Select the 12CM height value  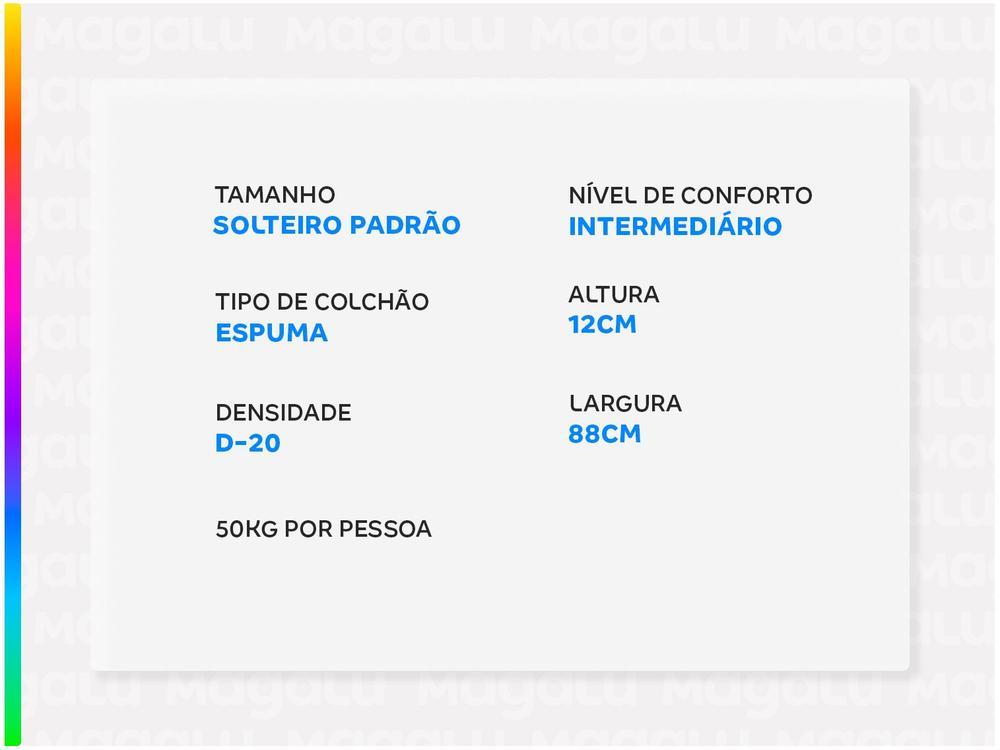click(x=602, y=325)
